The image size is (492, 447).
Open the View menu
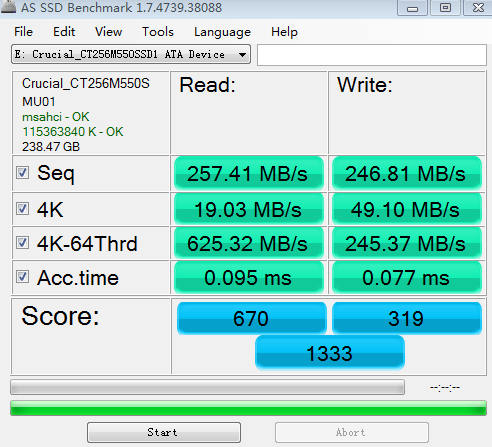coord(108,32)
